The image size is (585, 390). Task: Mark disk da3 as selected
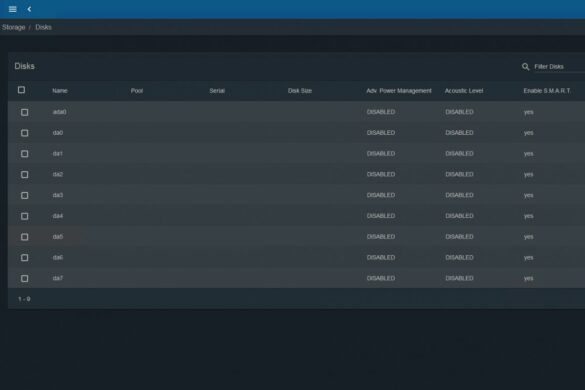pyautogui.click(x=25, y=195)
